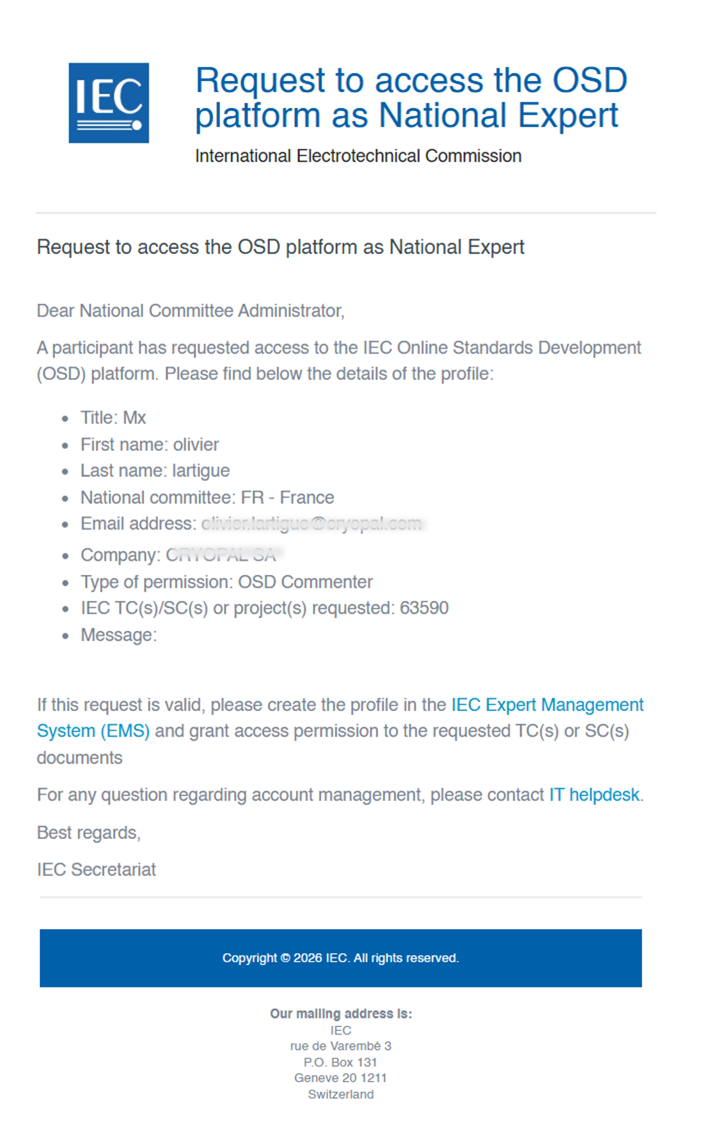This screenshot has width=717, height=1137.
Task: Click the 'Type of permission: OSD Commenter' line
Action: click(226, 582)
